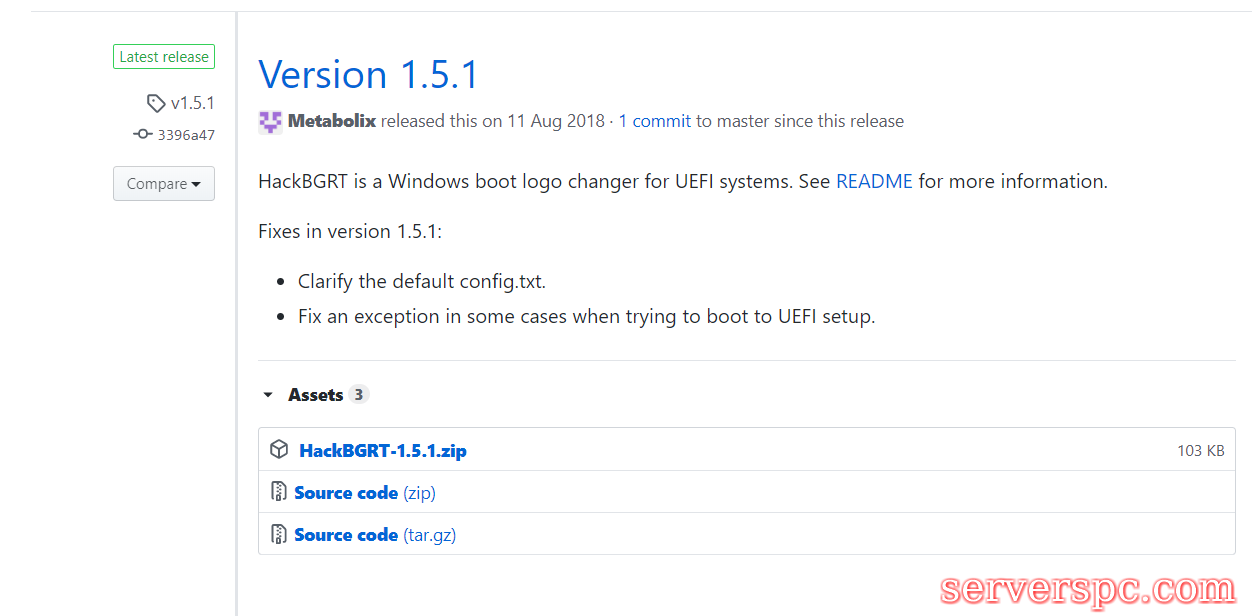Open commit 3396a47
This screenshot has width=1252, height=616.
(186, 135)
